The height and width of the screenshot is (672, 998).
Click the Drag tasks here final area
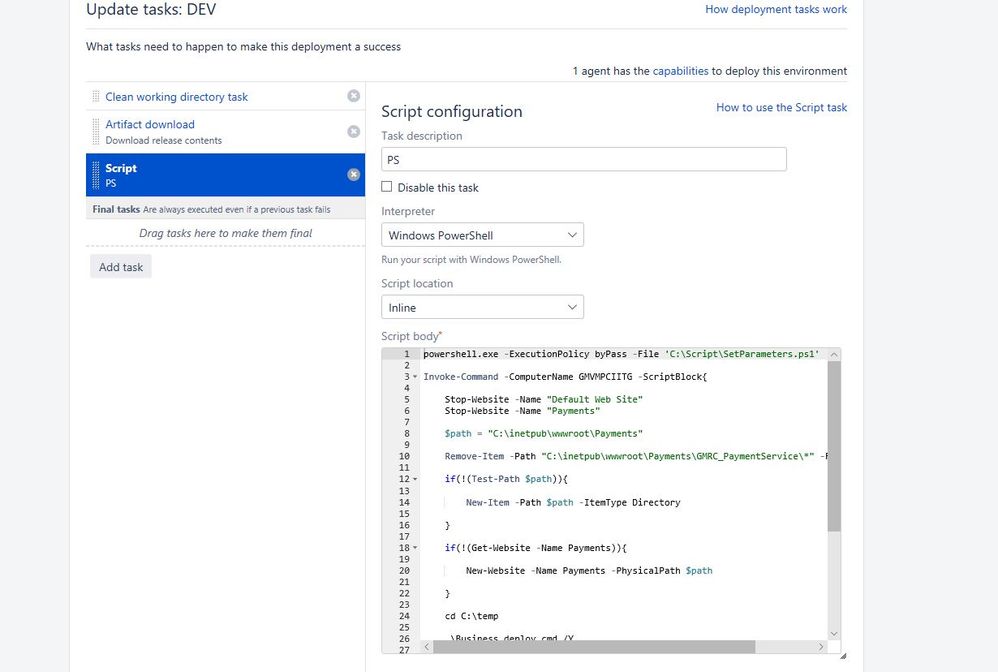click(225, 234)
